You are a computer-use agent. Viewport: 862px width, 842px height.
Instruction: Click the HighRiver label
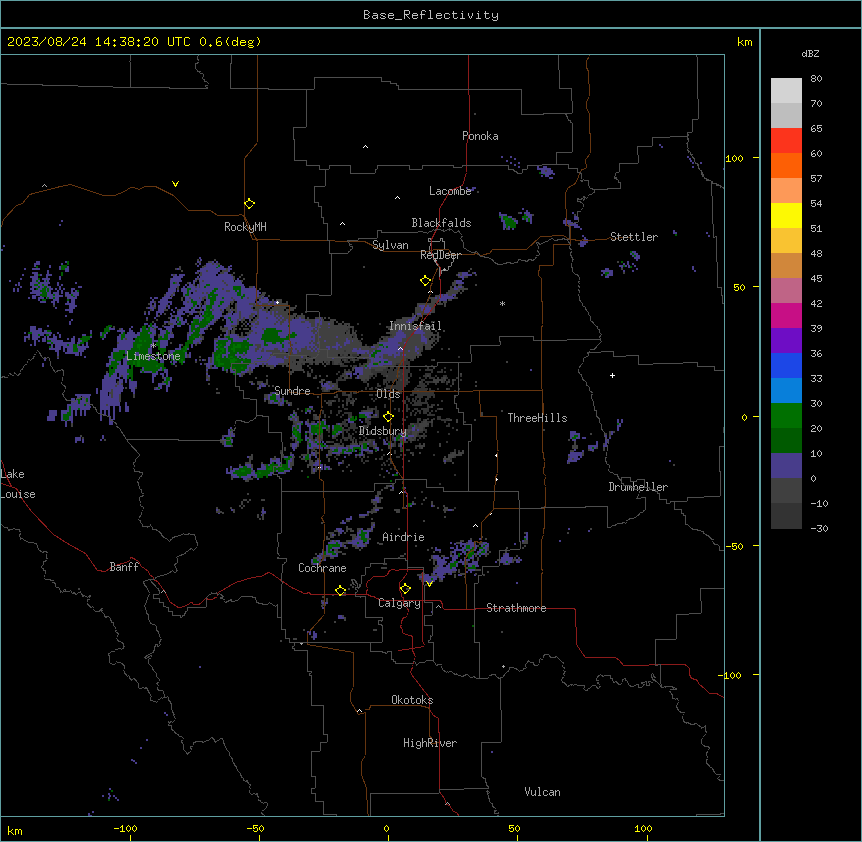[x=430, y=743]
